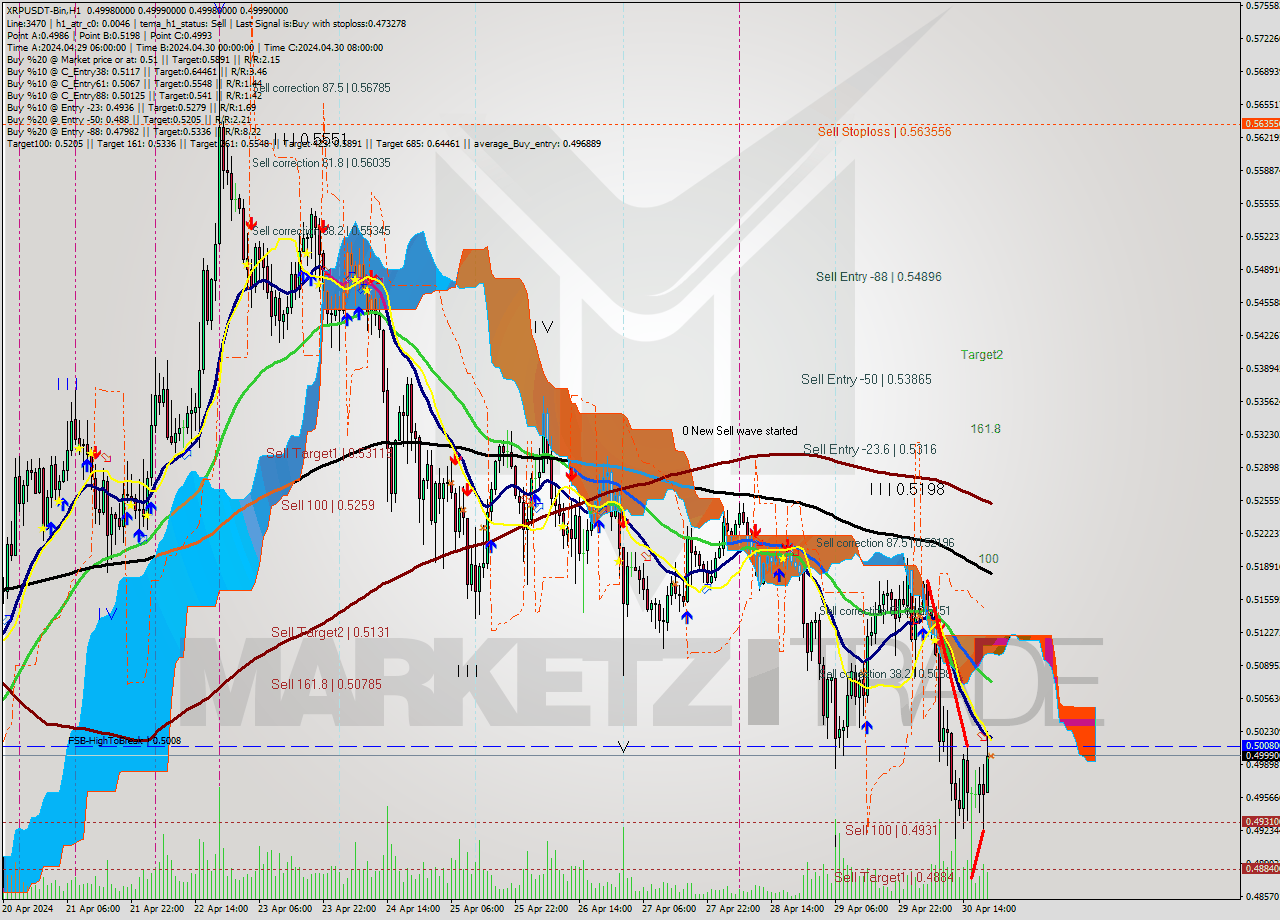Click the 'average_Buy_entry: 0.496889' text
Image resolution: width=1280 pixels, height=920 pixels.
coord(537,143)
